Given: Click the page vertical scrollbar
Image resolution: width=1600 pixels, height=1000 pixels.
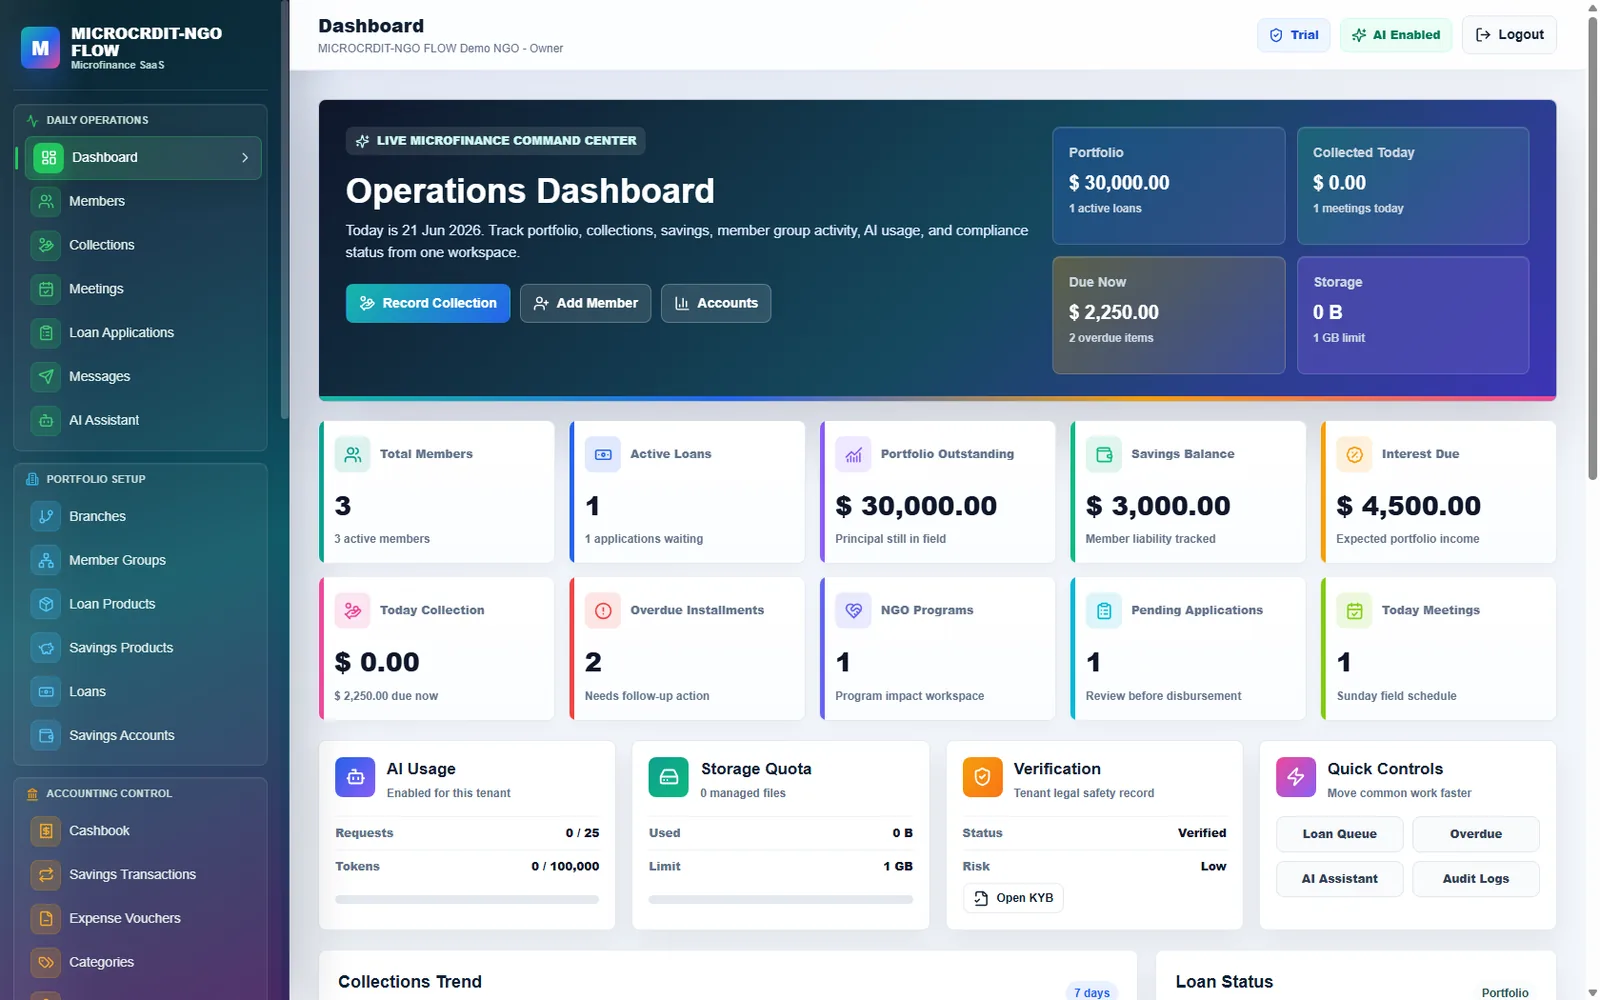Looking at the screenshot, I should (1592, 250).
